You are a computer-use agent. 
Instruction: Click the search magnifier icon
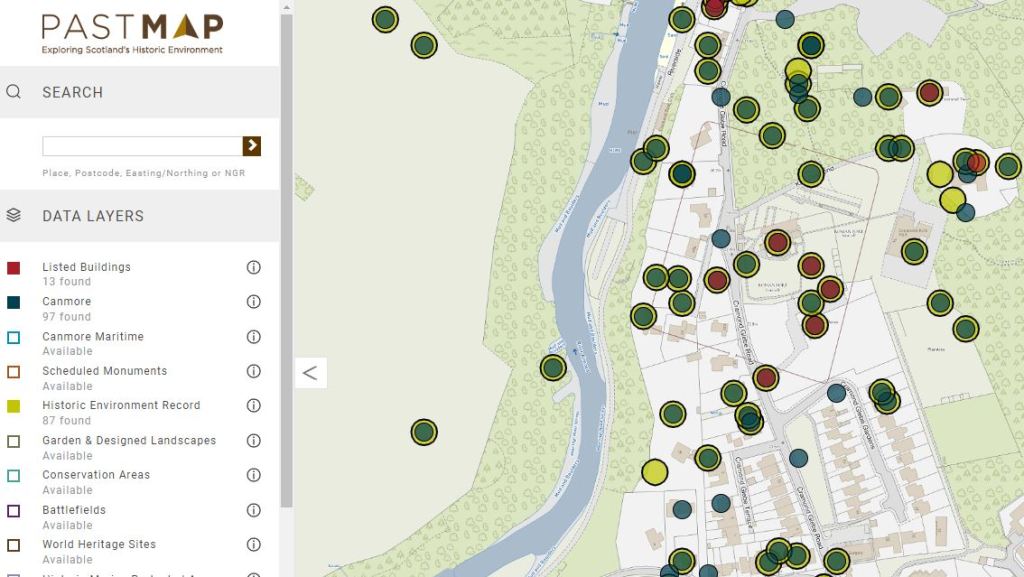(14, 92)
